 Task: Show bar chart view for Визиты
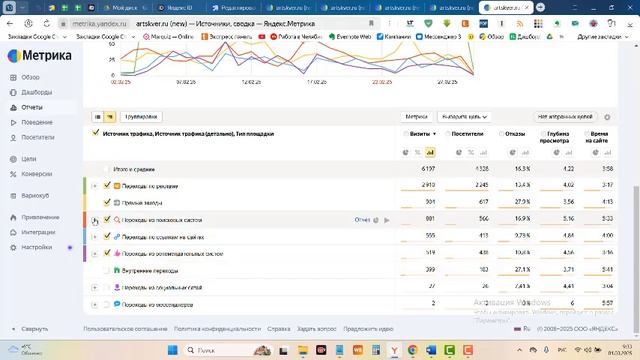pos(430,152)
